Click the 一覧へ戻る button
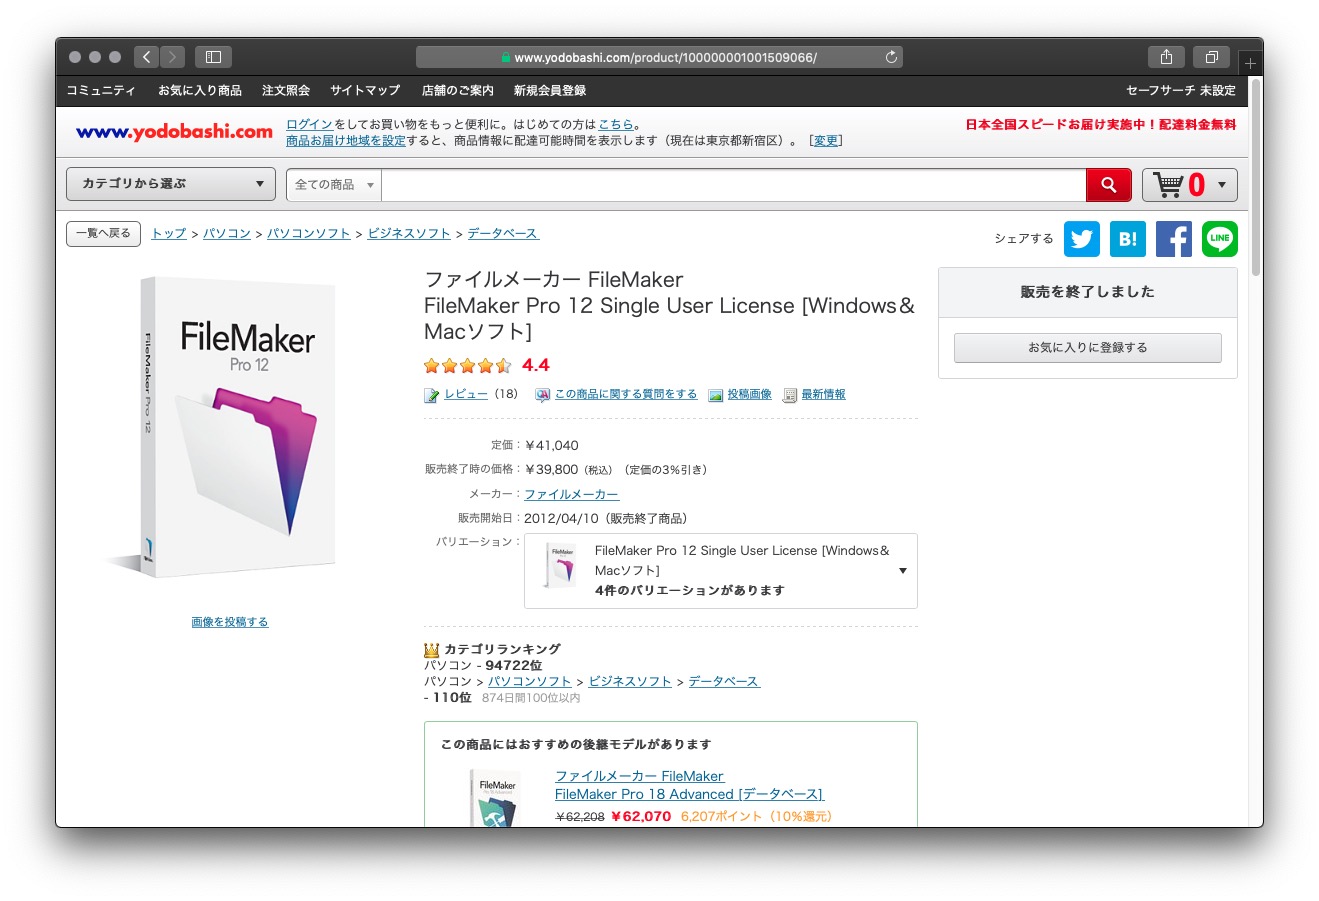This screenshot has height=901, width=1319. tap(103, 233)
